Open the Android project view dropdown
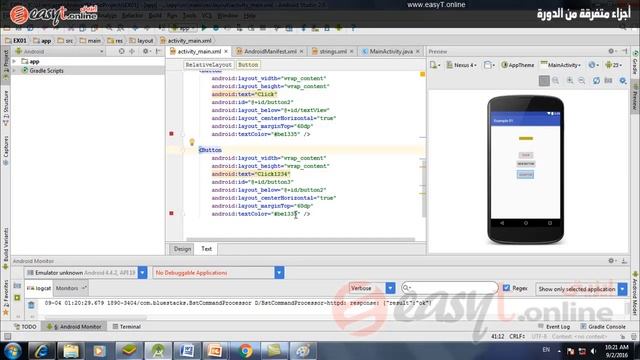This screenshot has width=640, height=360. (x=59, y=51)
